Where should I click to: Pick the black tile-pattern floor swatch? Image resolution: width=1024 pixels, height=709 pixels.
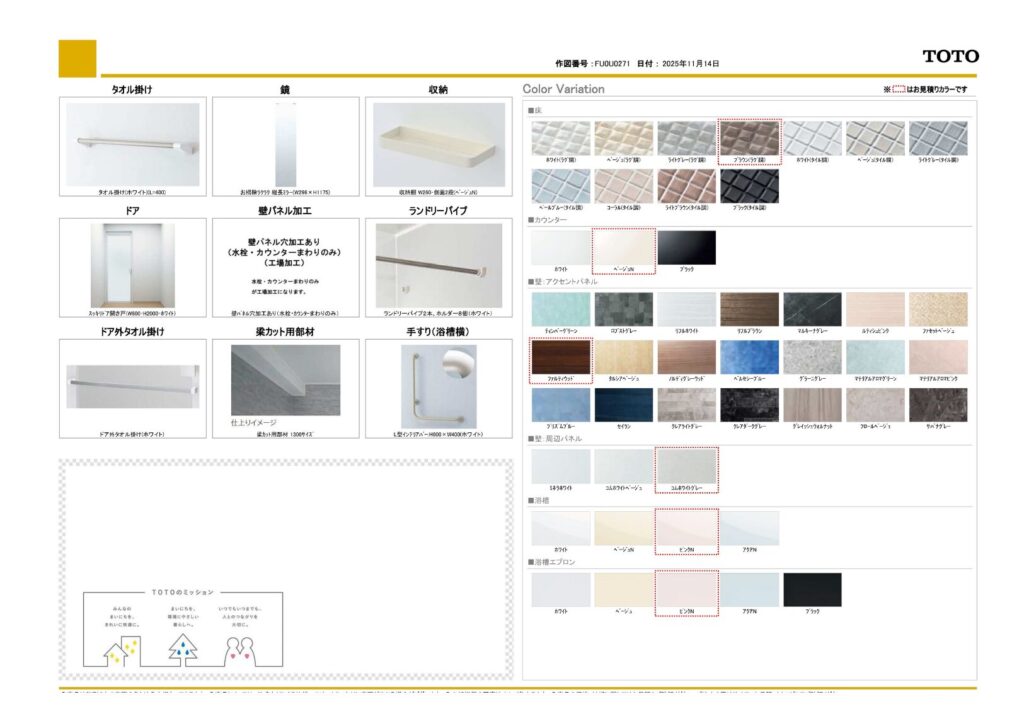[749, 186]
